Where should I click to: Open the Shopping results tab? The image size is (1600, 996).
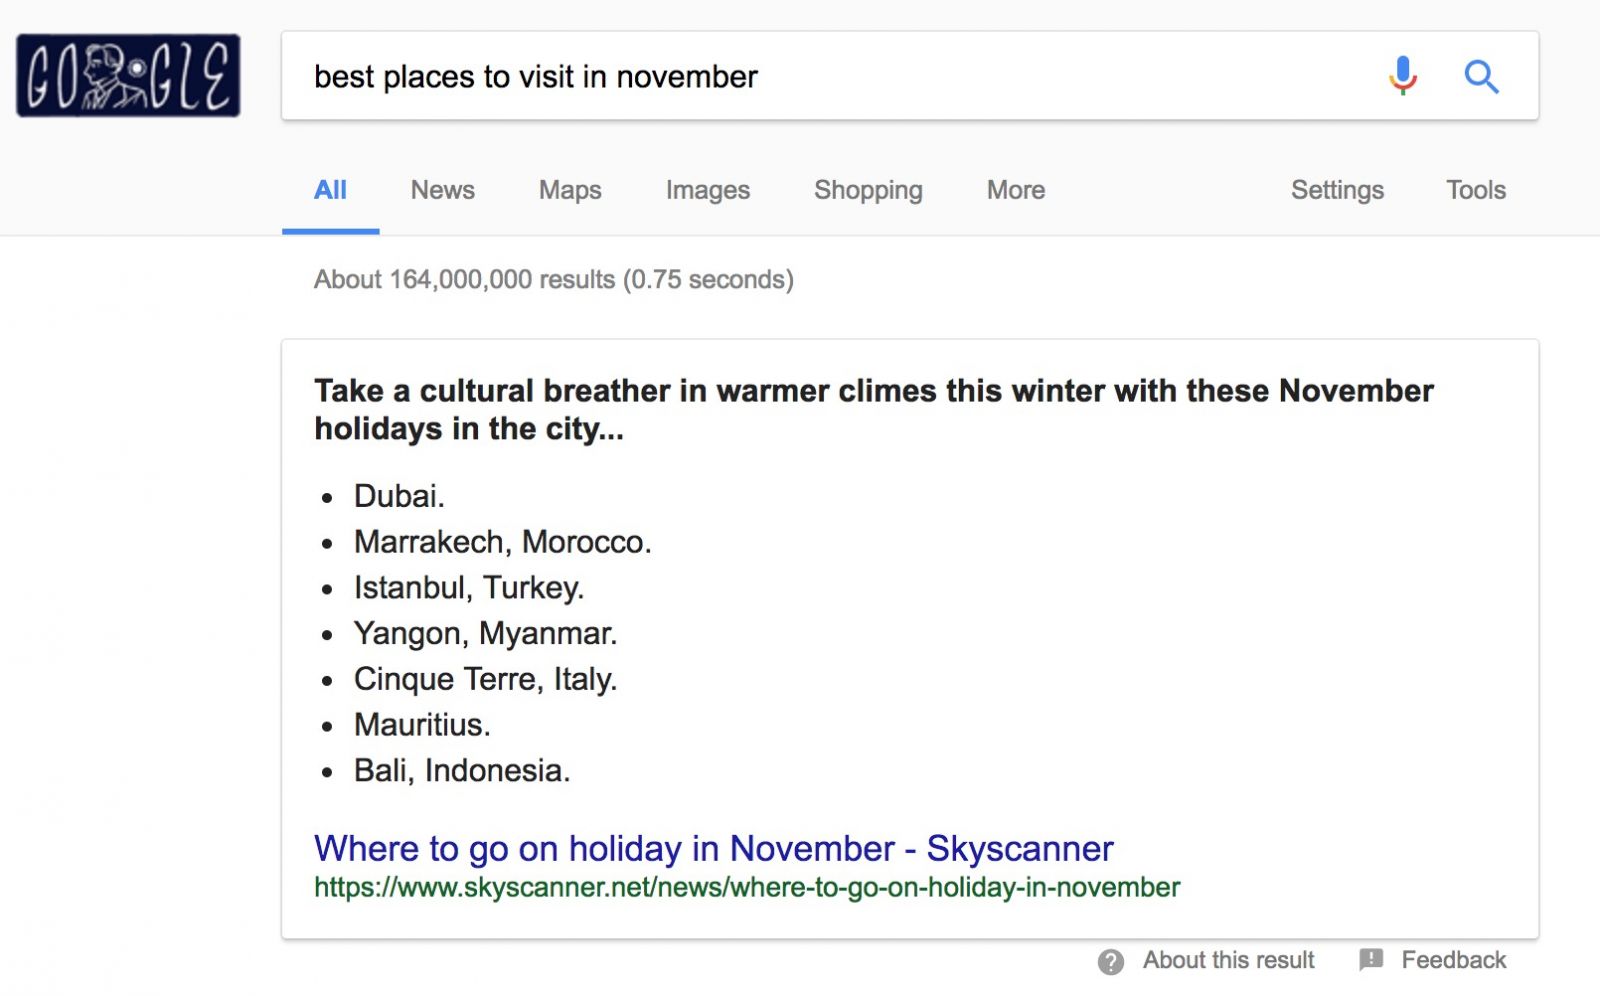[x=868, y=190]
